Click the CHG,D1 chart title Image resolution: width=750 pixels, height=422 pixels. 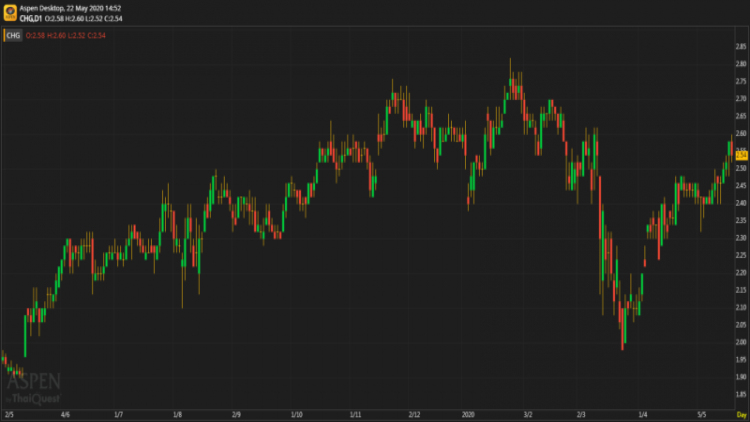tap(38, 17)
